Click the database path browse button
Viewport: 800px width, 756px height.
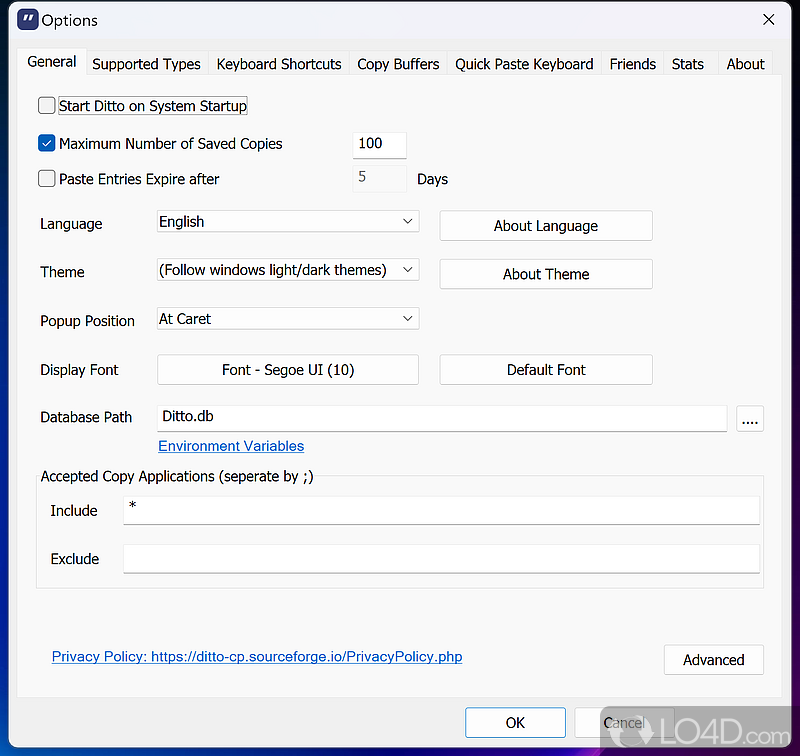[x=750, y=419]
